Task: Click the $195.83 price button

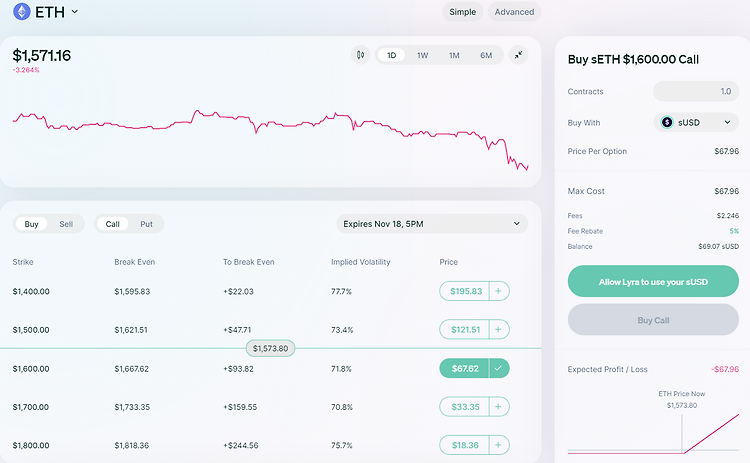Action: 466,291
